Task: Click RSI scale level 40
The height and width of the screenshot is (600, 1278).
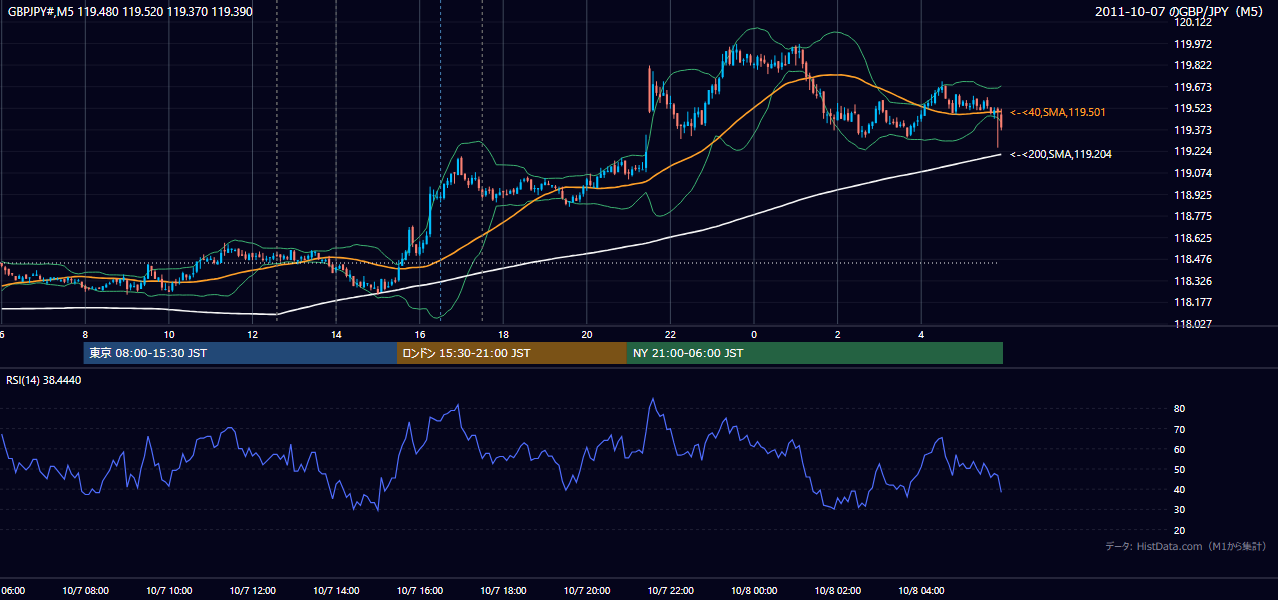Action: tap(1179, 489)
